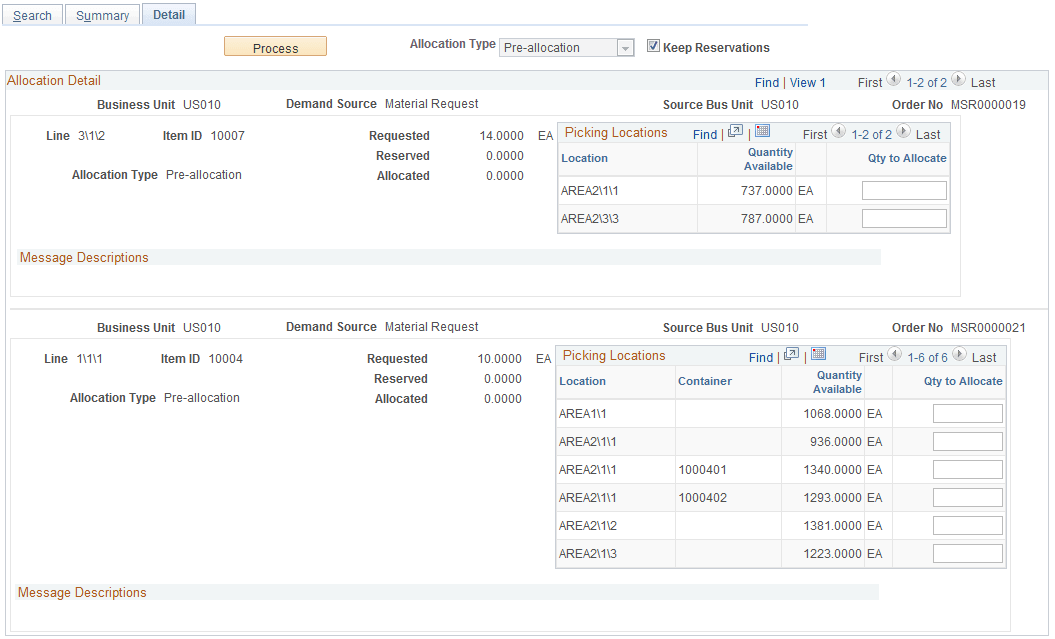
Task: Select the Search tab
Action: (32, 14)
